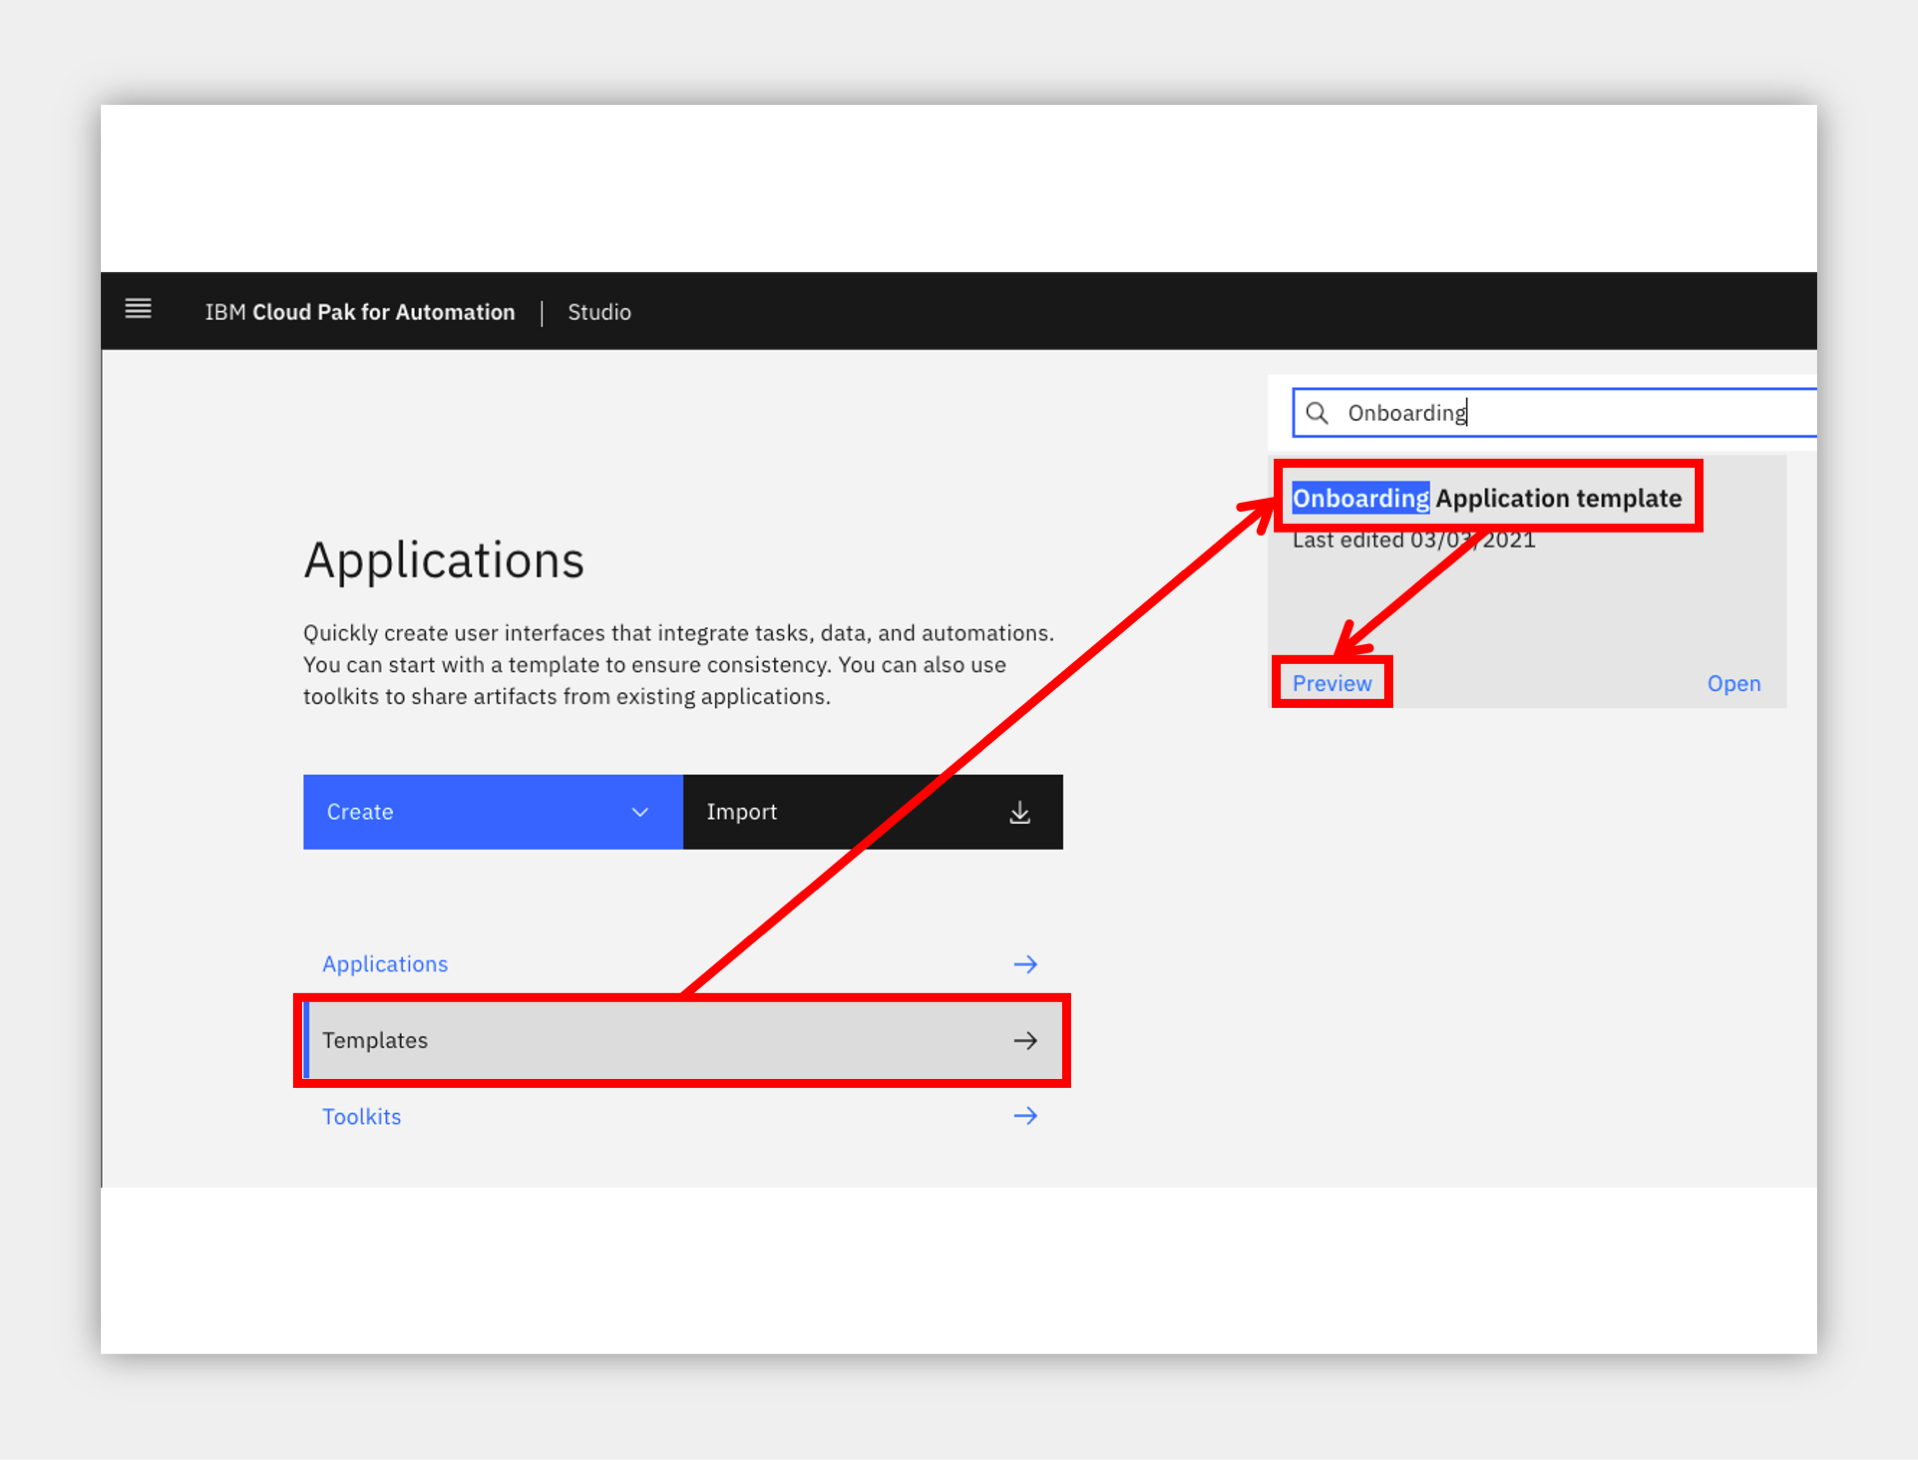Open the Applications list link
Viewport: 1918px width, 1460px height.
click(385, 964)
